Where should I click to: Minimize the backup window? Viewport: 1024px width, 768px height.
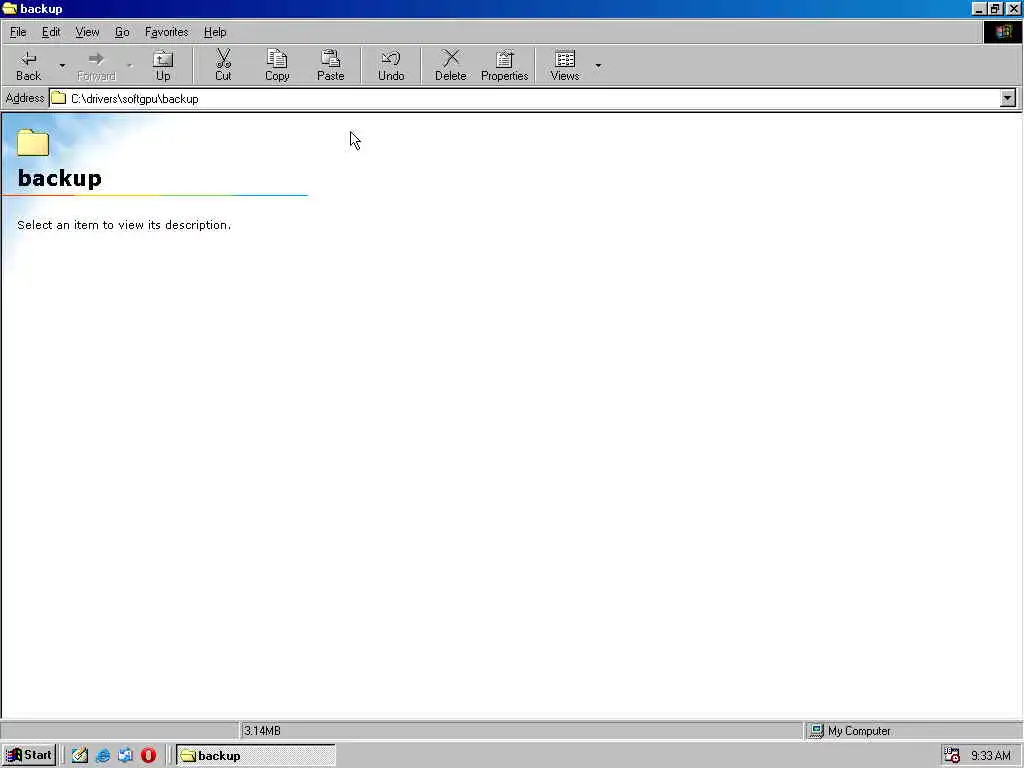pos(978,8)
